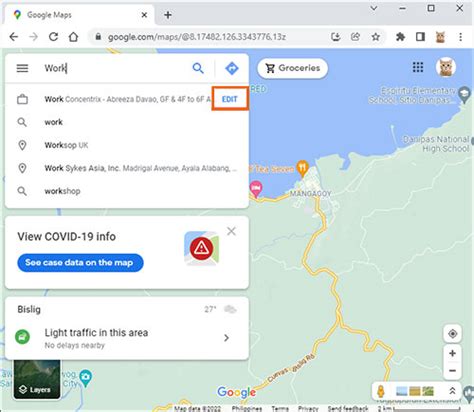Click the MANGAGOY map label

(310, 194)
